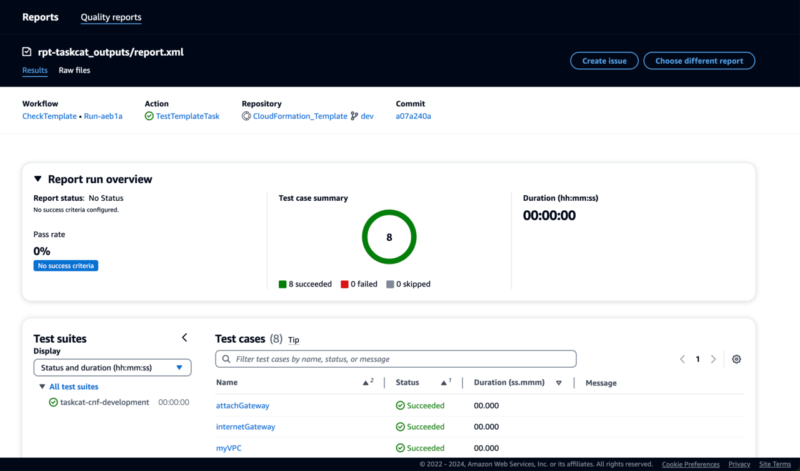The height and width of the screenshot is (471, 800).
Task: Open table preferences gear icon
Action: 736,359
